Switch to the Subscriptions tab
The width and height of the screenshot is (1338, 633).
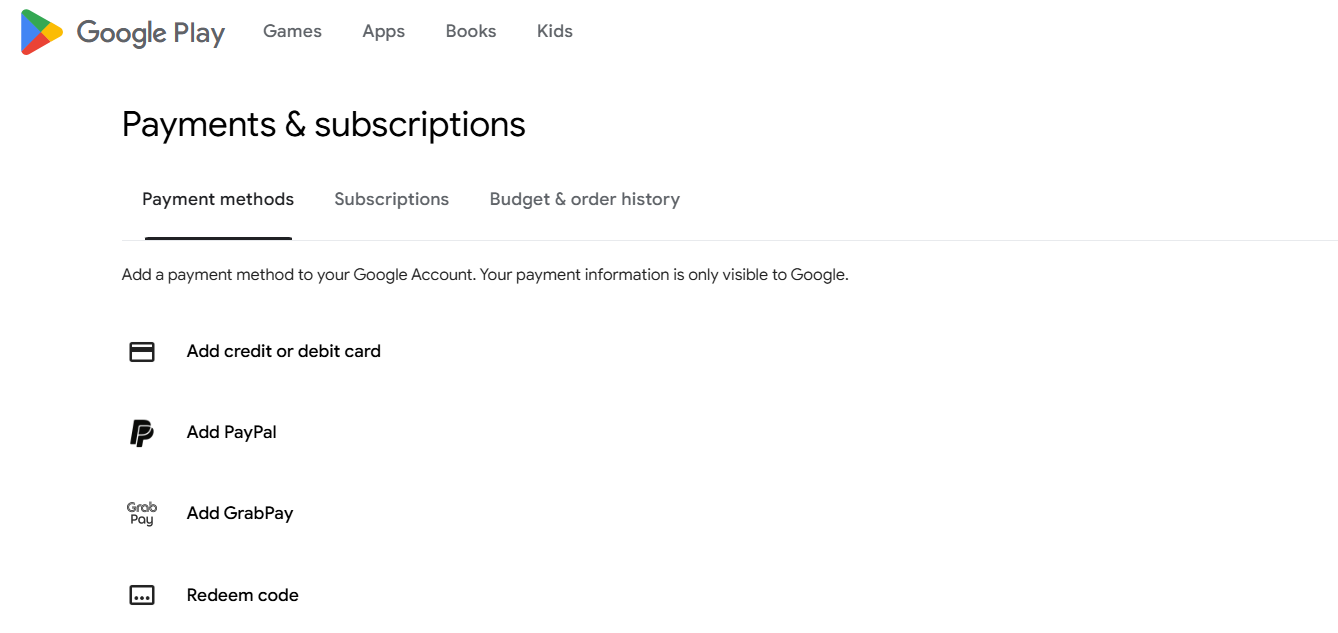392,199
